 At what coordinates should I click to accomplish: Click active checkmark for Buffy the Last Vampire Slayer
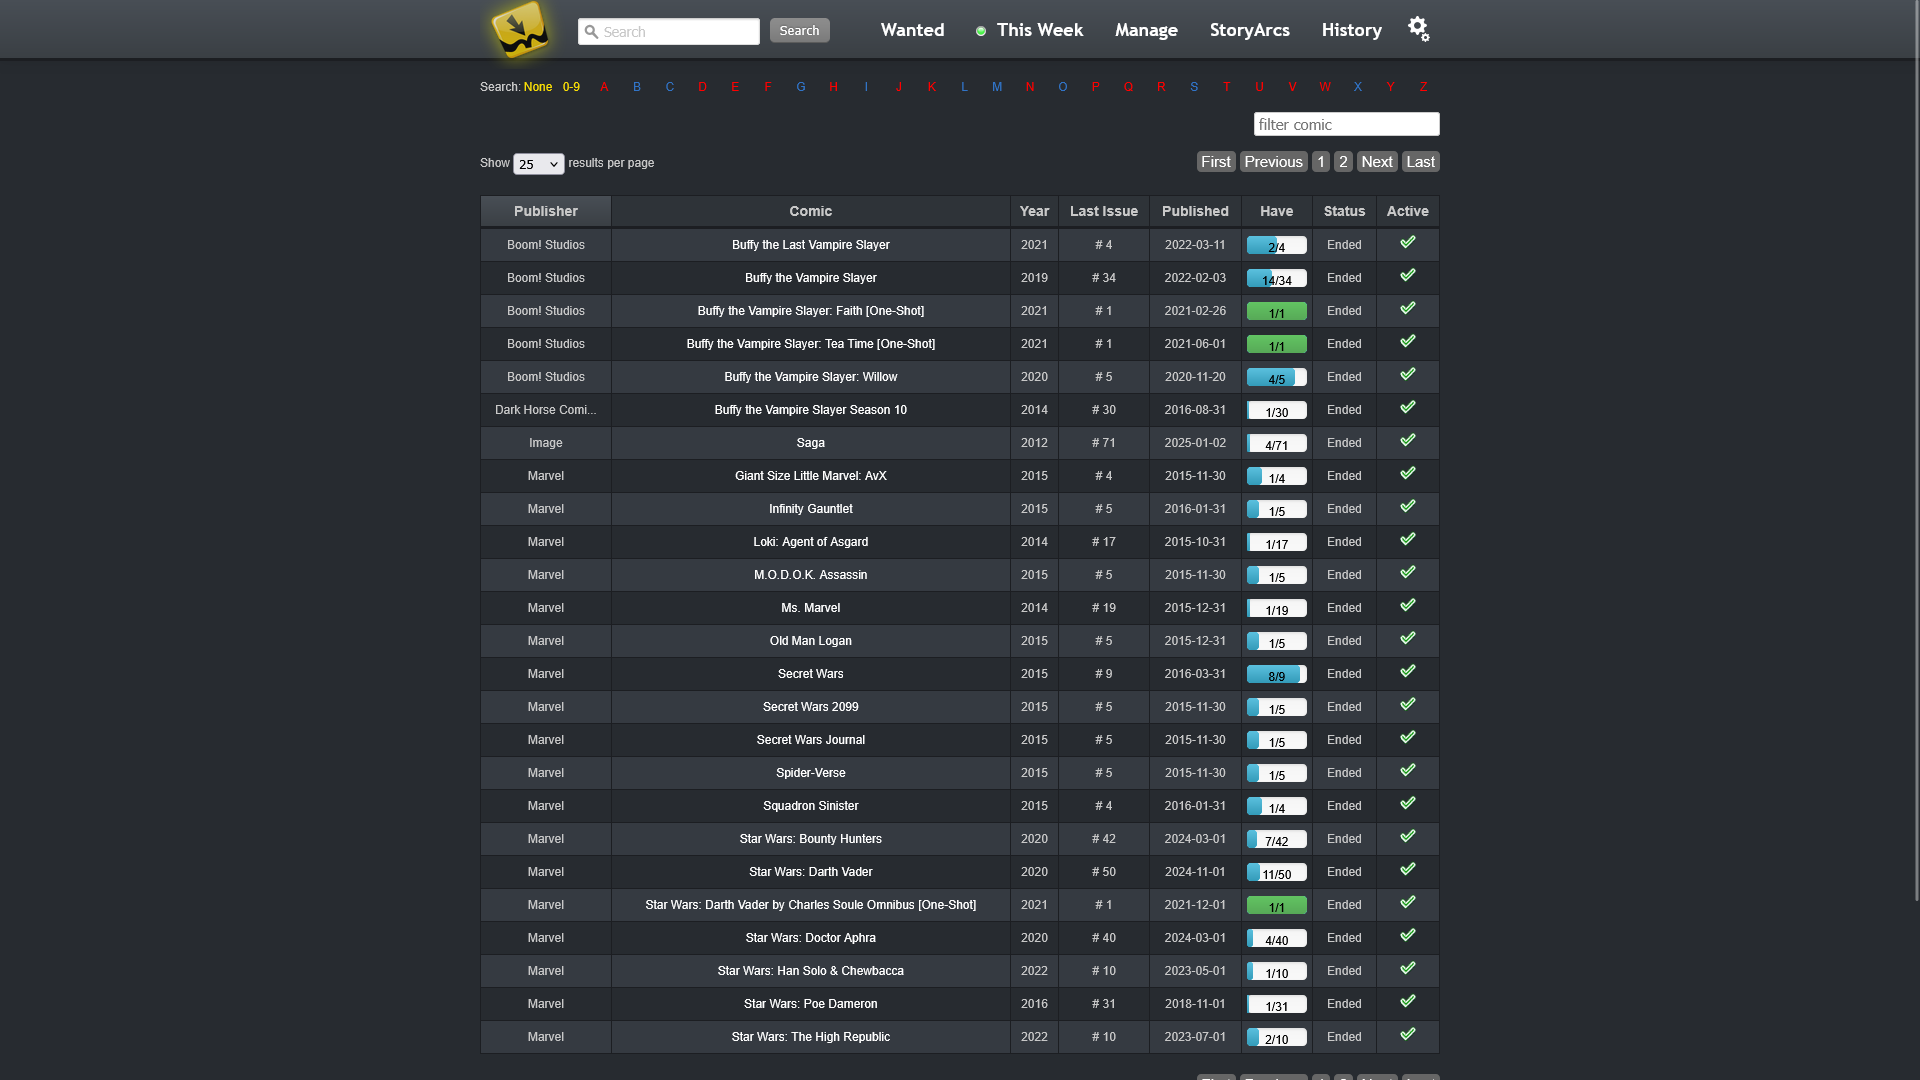coord(1407,242)
